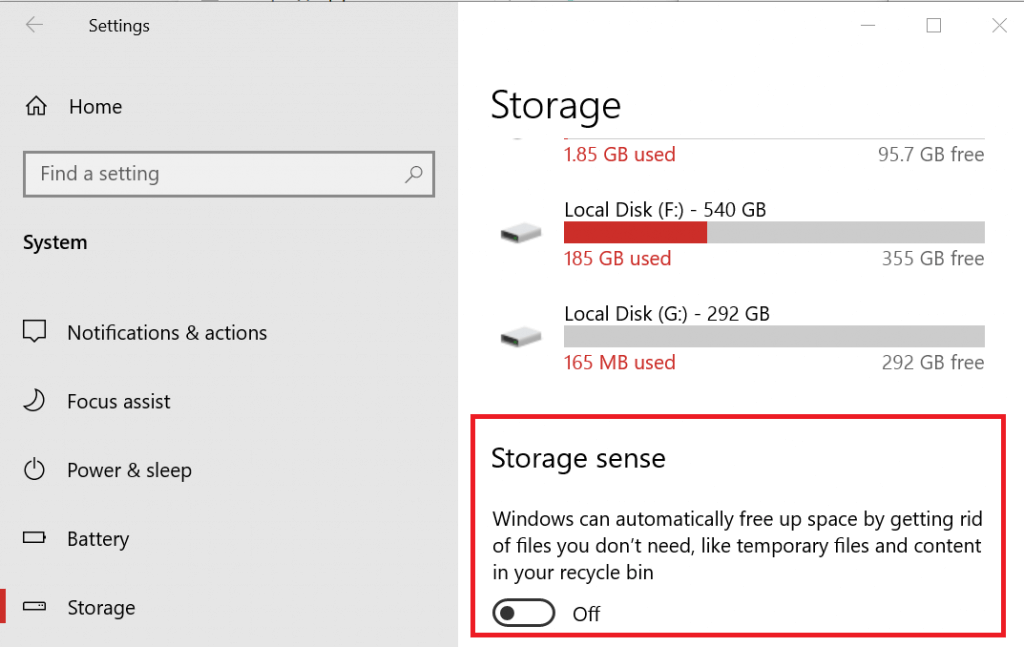Go to Power & sleep settings
Screen dimensions: 1024x647
(129, 470)
